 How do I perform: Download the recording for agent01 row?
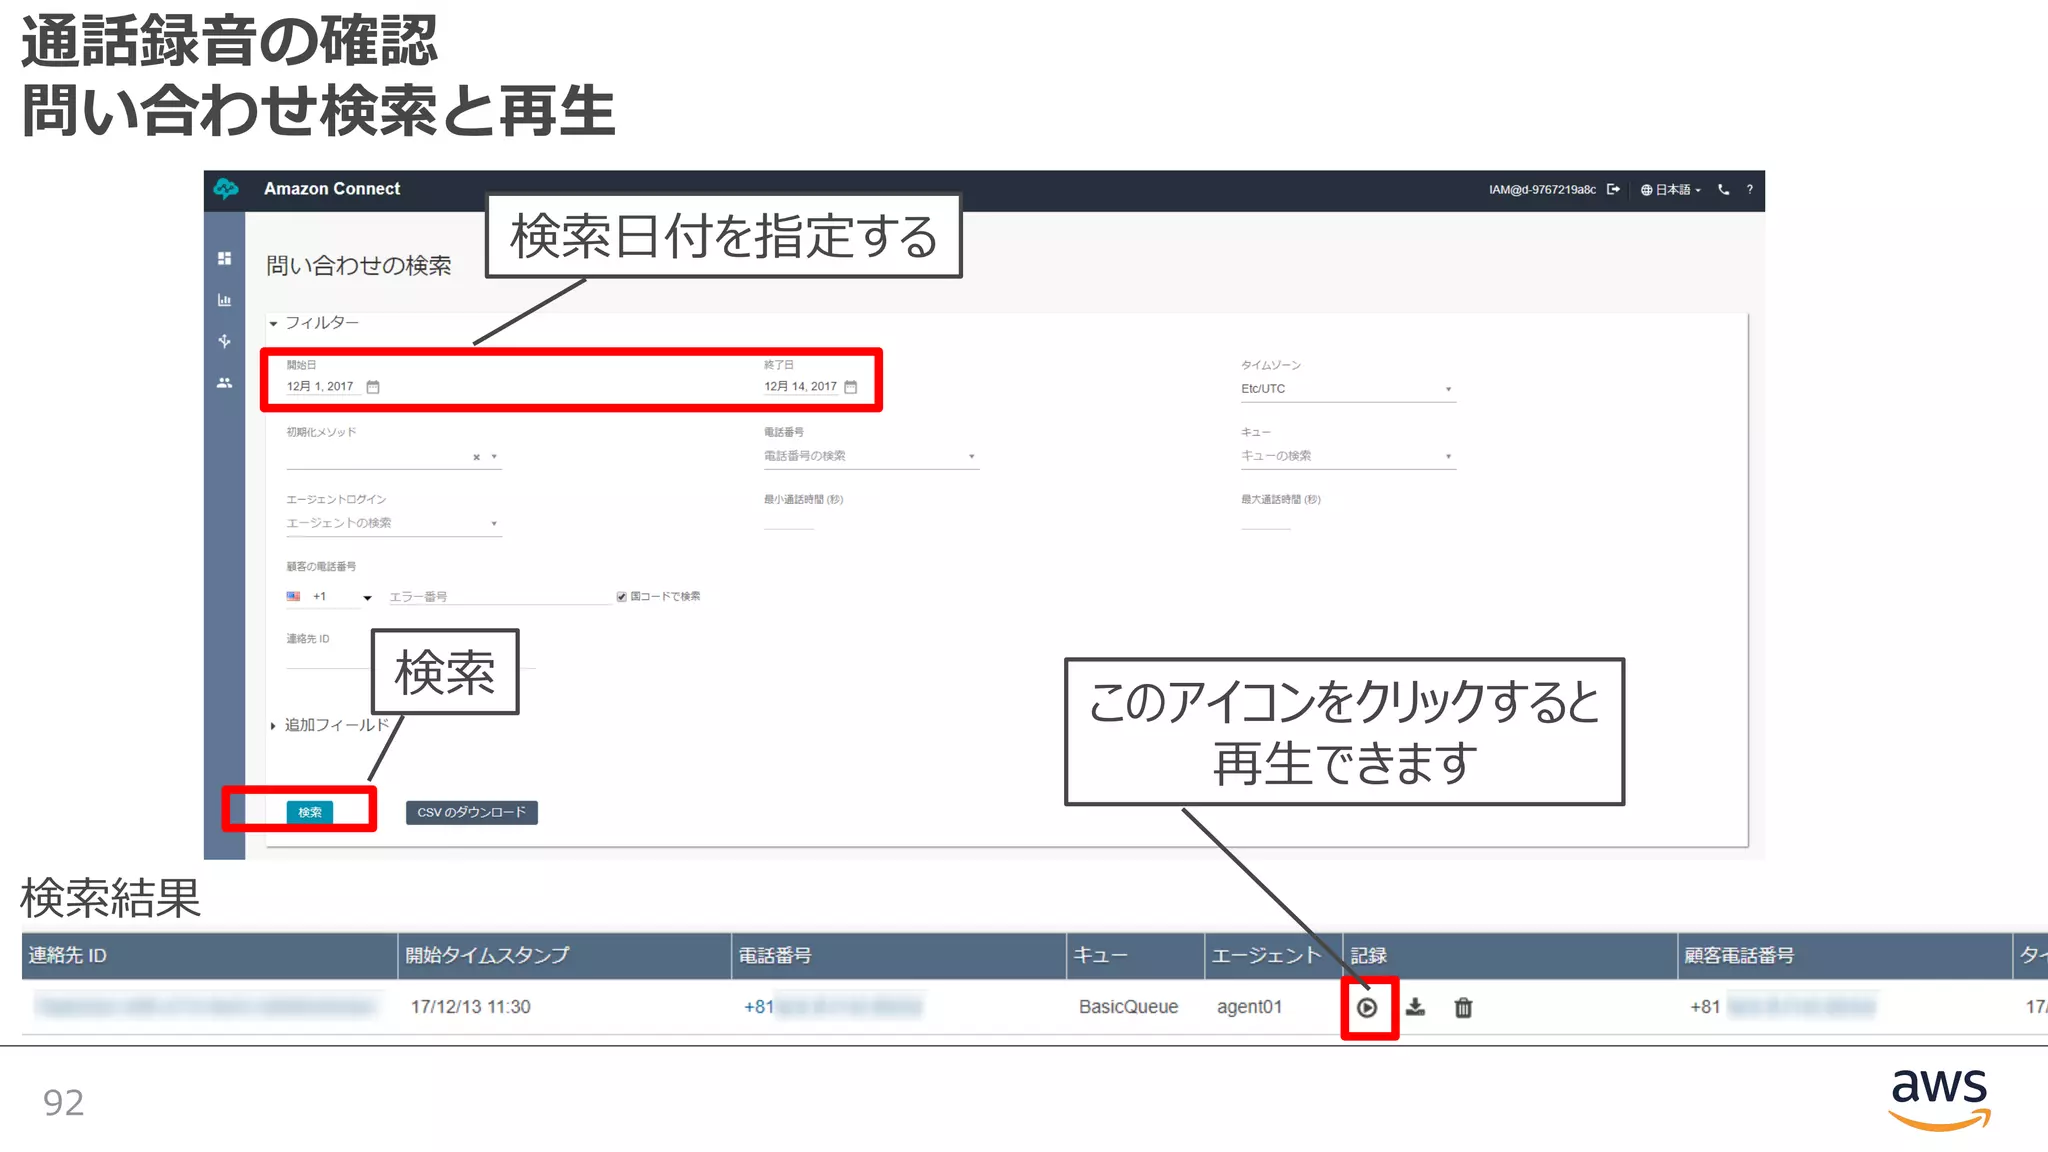coord(1415,1007)
